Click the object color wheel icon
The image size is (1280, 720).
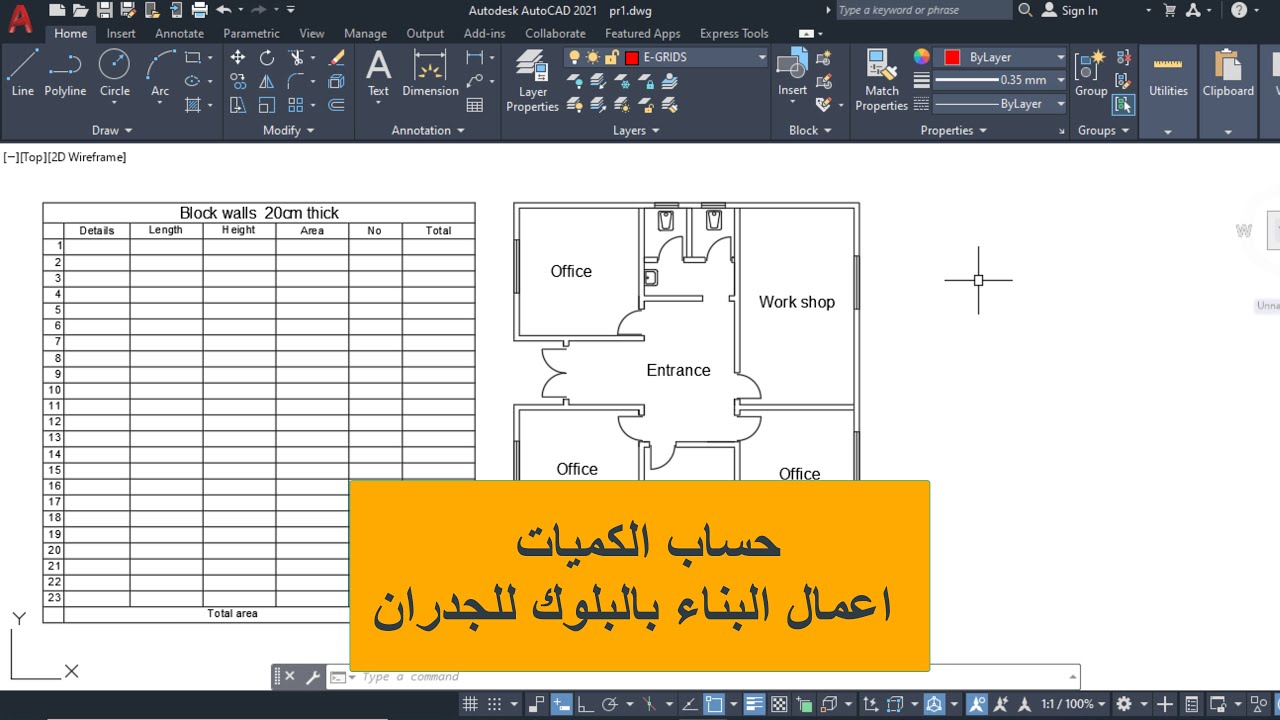pos(921,57)
